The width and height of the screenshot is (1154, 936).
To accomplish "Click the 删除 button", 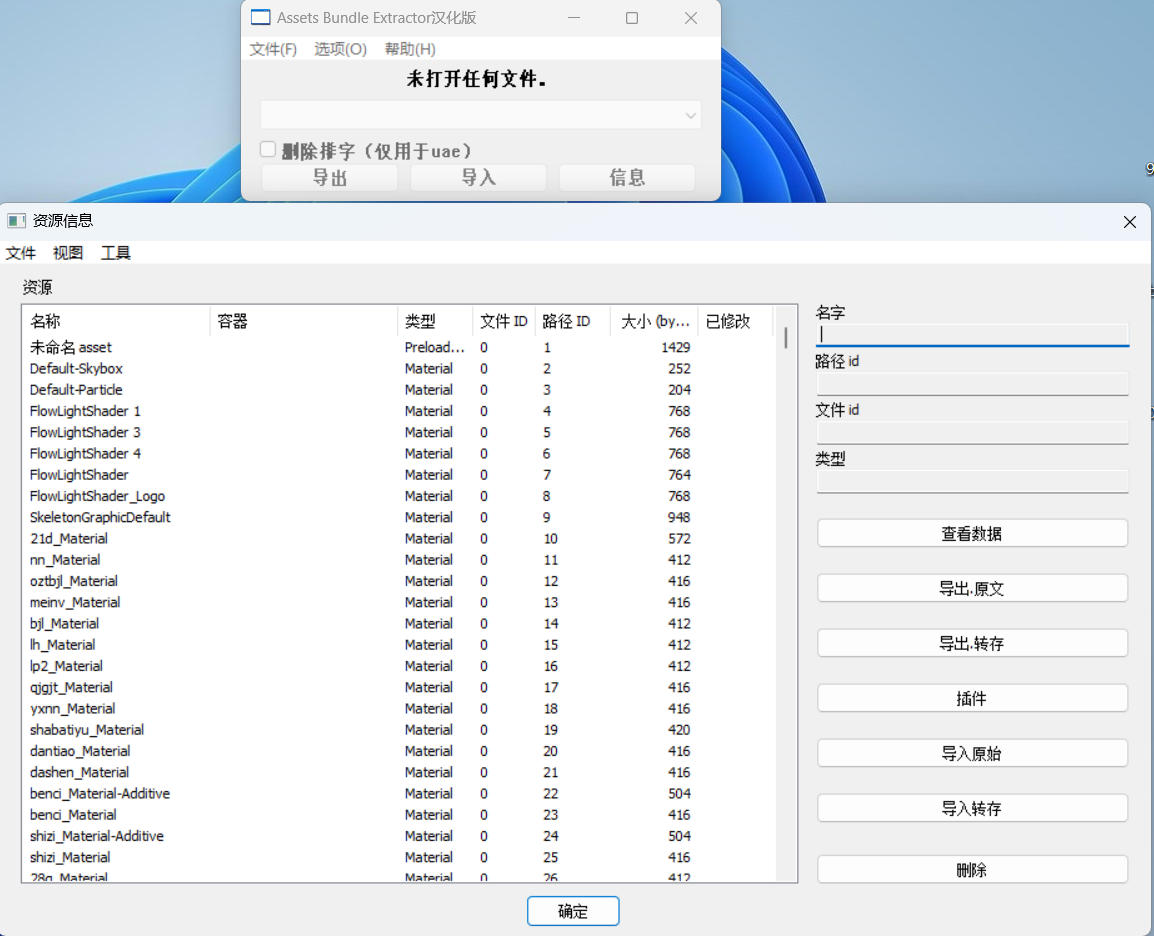I will coord(971,870).
